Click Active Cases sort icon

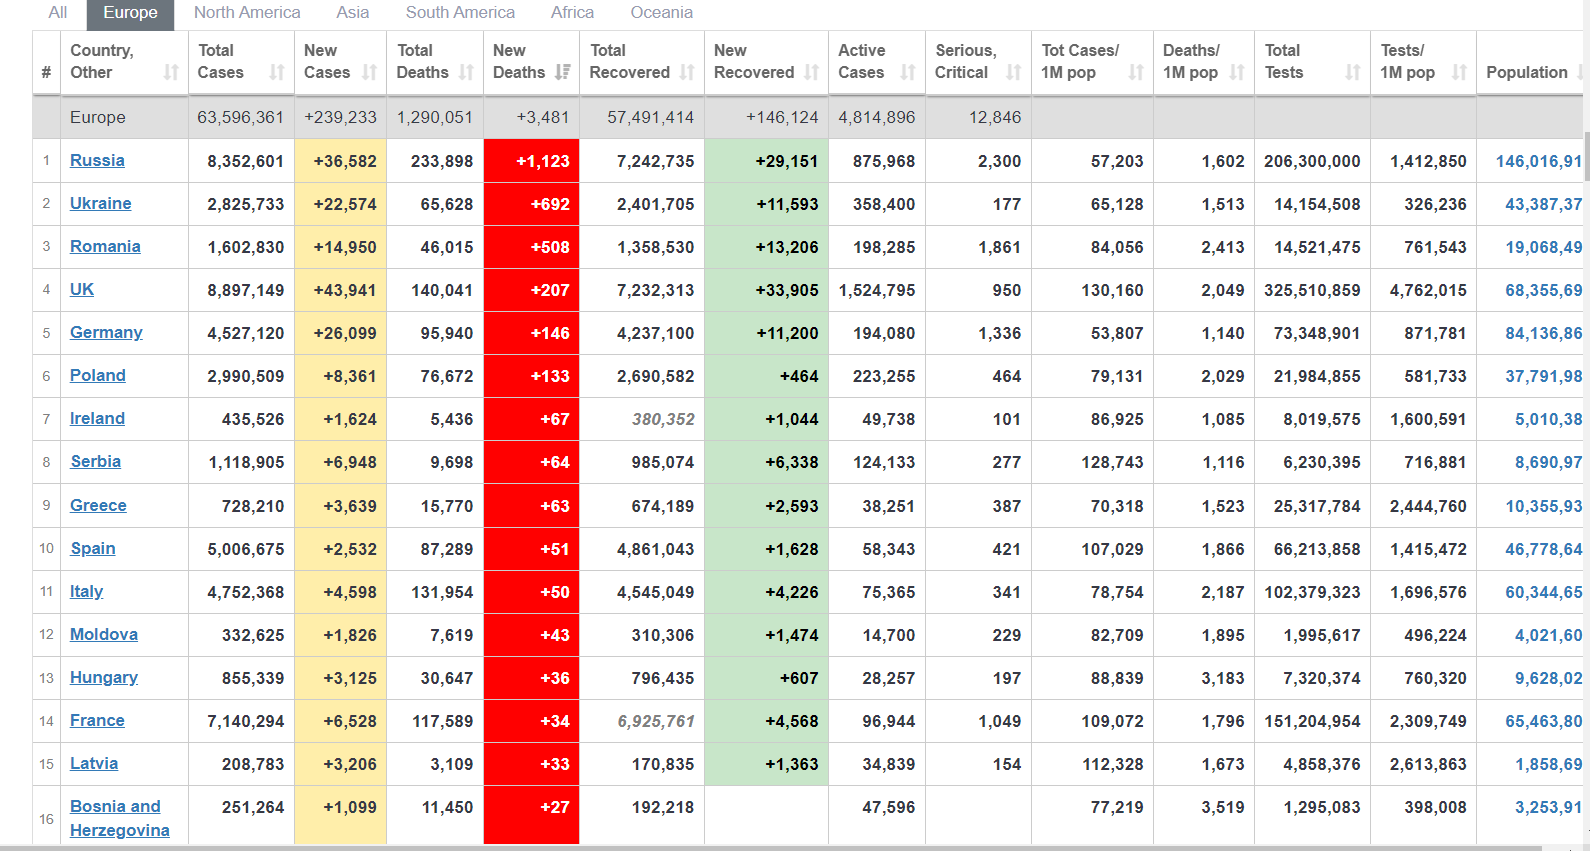click(x=908, y=72)
